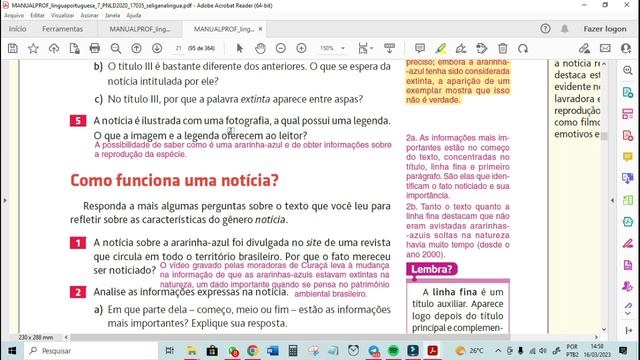The height and width of the screenshot is (360, 640).
Task: Open the search tool in right panel
Action: click(628, 70)
